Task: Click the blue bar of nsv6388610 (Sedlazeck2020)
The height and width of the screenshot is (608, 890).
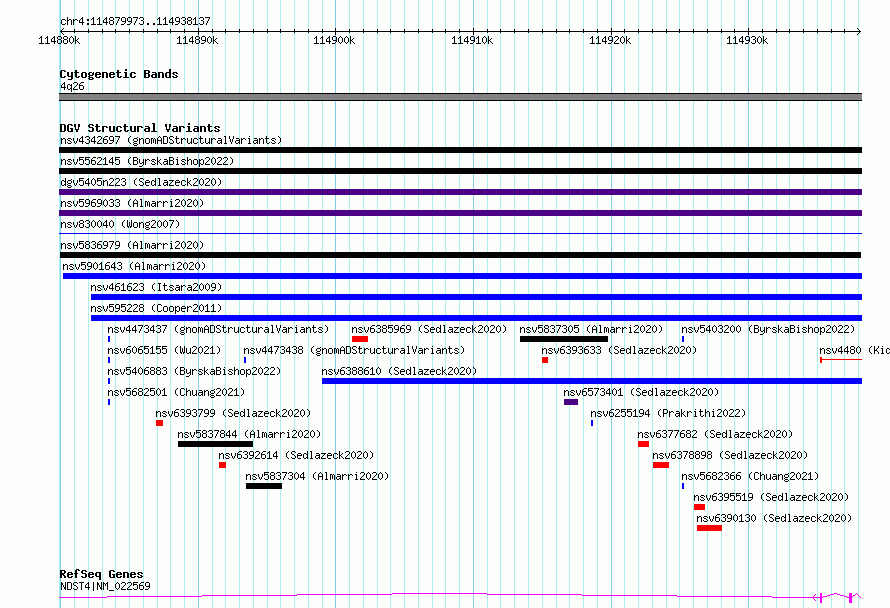Action: pos(592,381)
